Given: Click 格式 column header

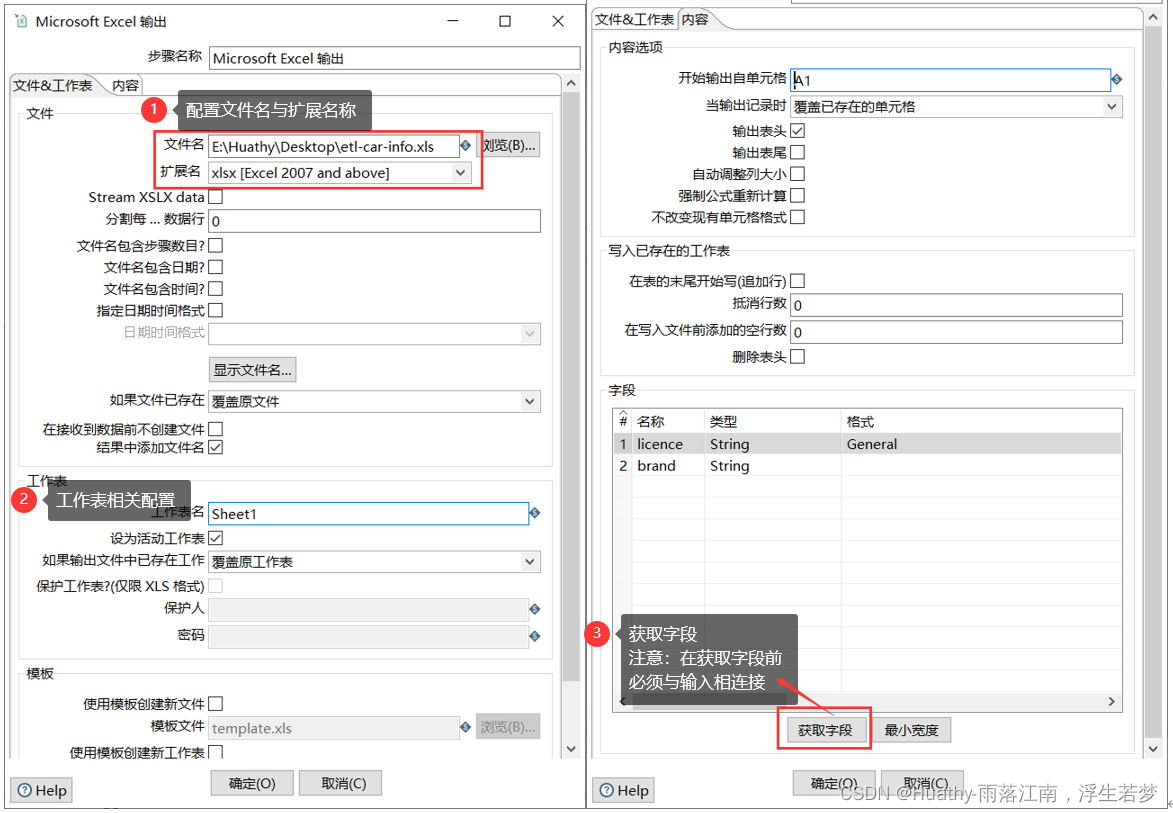Looking at the screenshot, I should pos(981,422).
